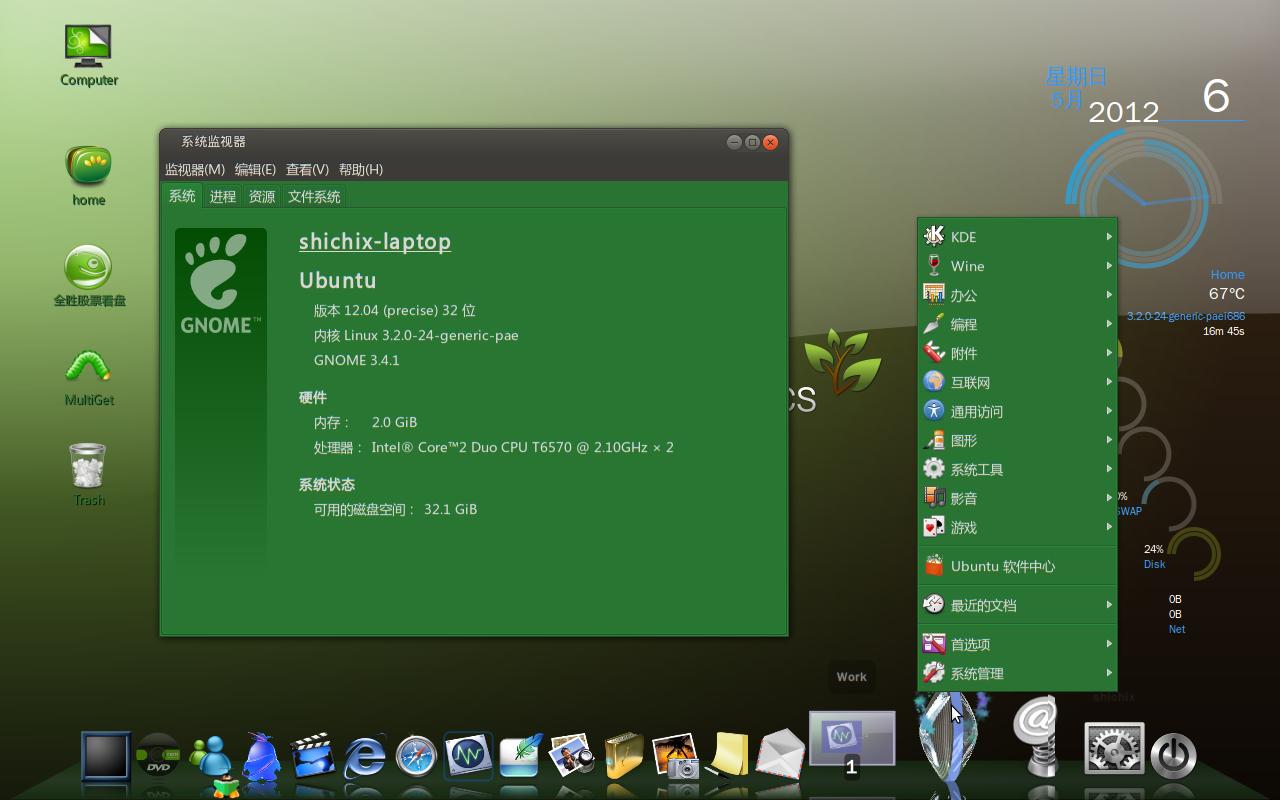Viewport: 1280px width, 800px height.
Task: Click the System Monitor dock icon
Action: coord(468,756)
